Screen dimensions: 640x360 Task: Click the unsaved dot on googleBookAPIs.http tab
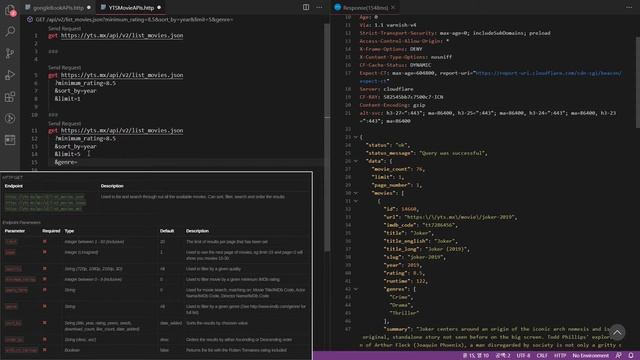(x=89, y=7)
